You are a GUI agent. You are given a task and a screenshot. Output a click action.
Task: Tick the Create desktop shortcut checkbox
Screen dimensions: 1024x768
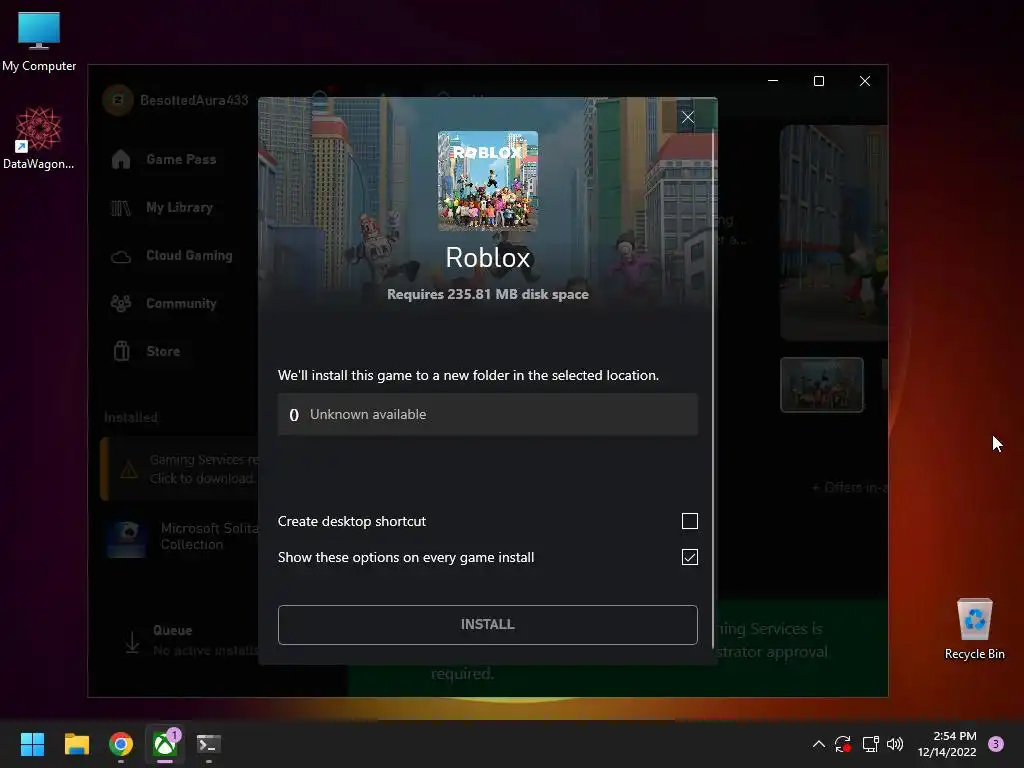[x=690, y=521]
